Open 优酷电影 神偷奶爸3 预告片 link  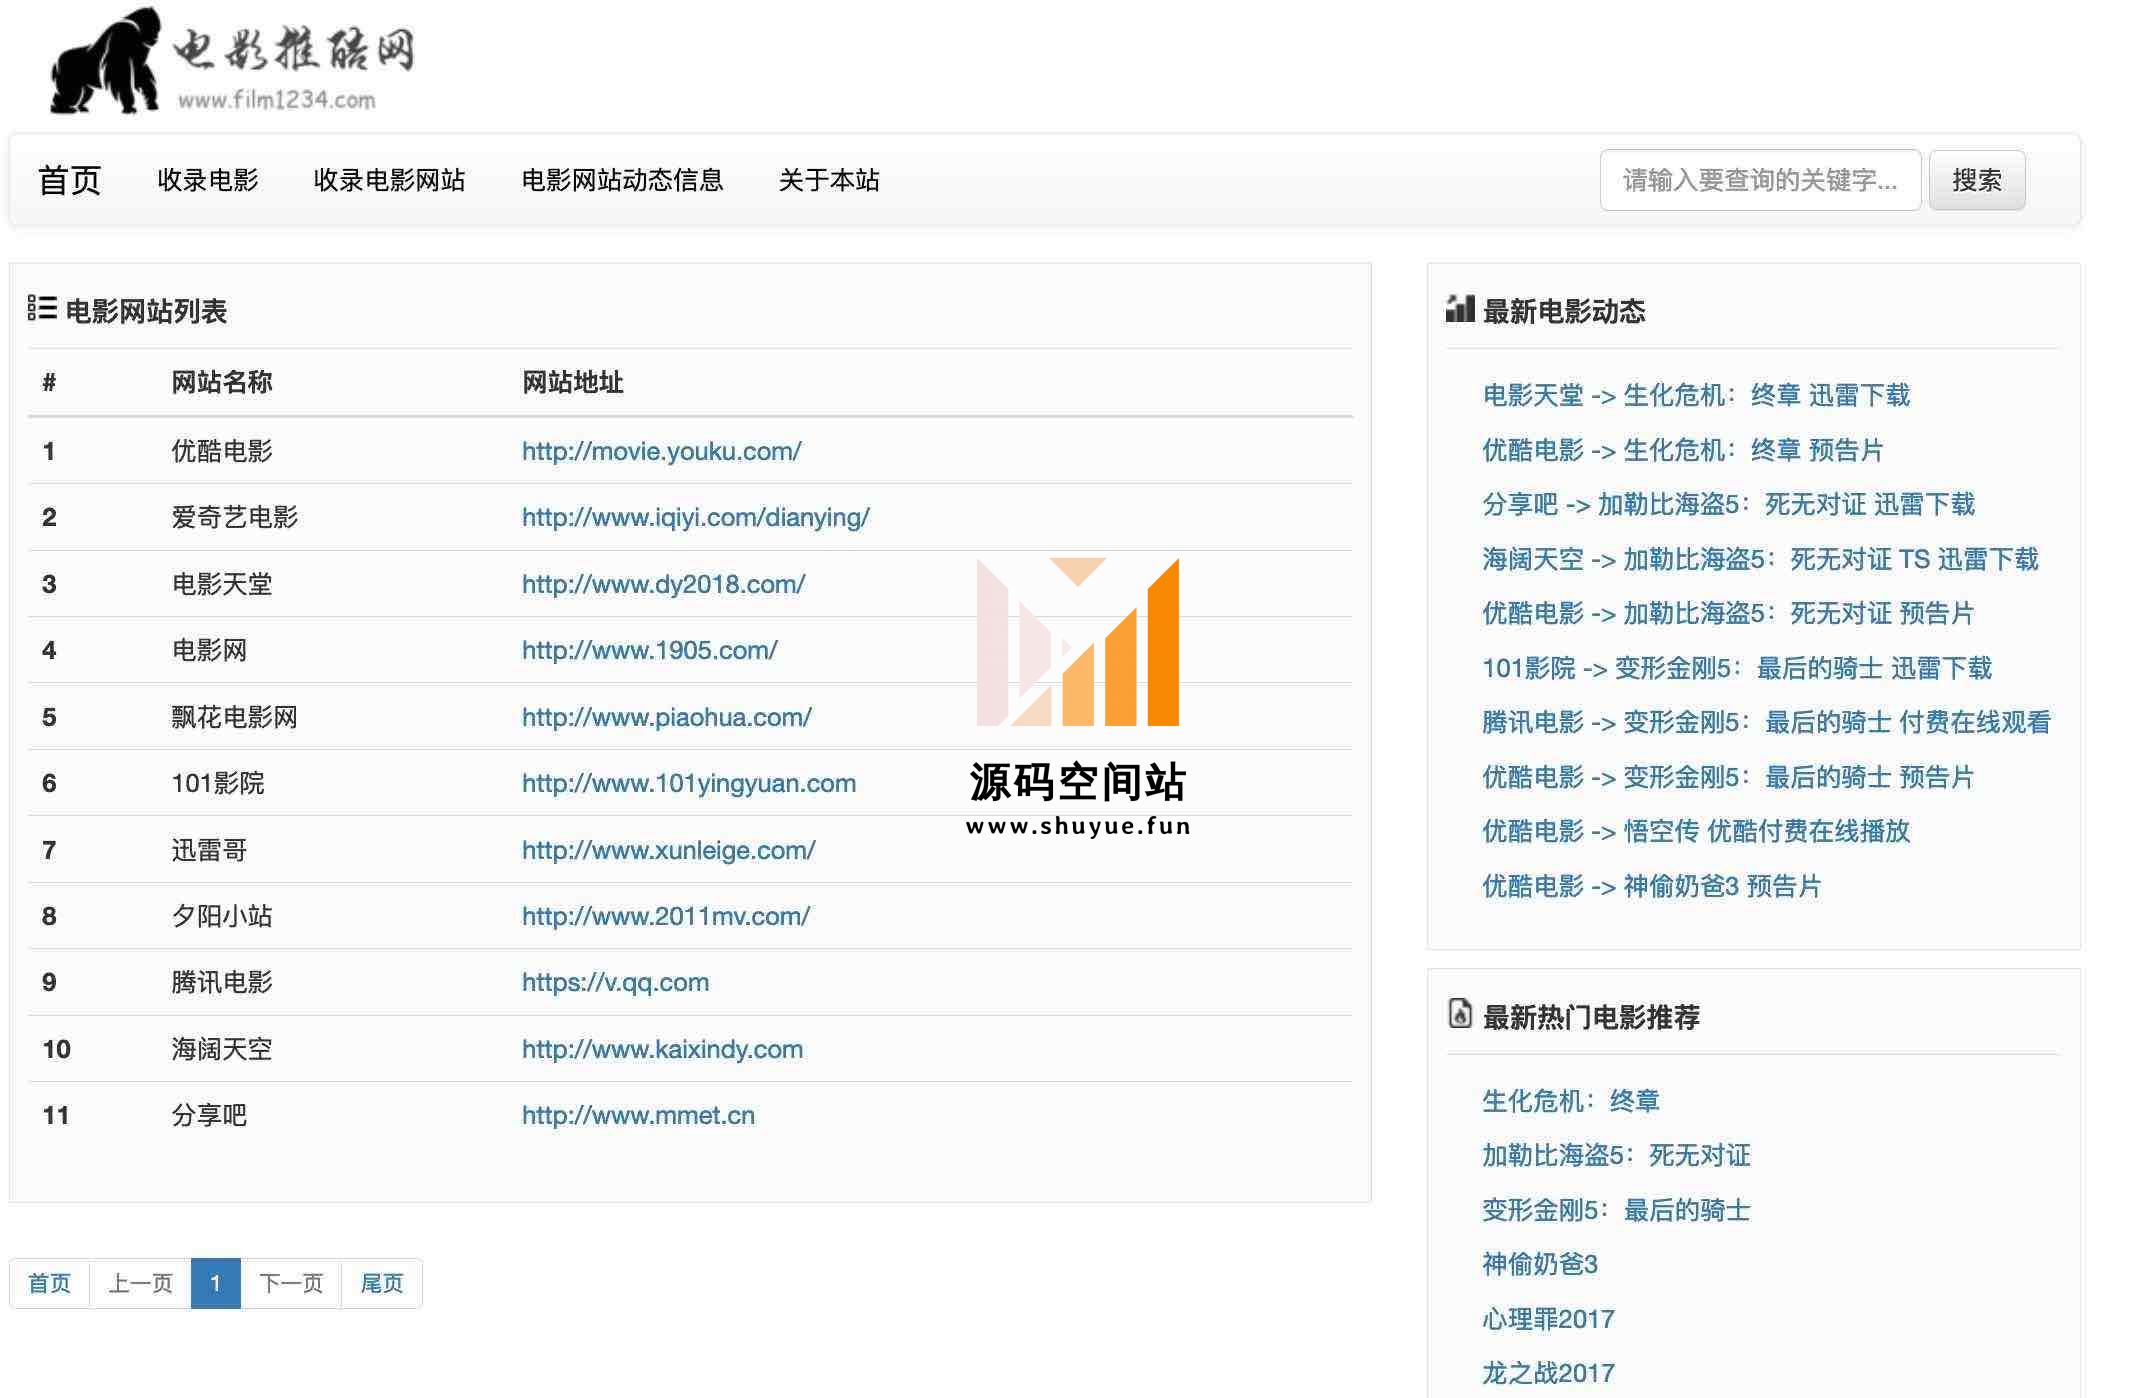tap(1652, 886)
